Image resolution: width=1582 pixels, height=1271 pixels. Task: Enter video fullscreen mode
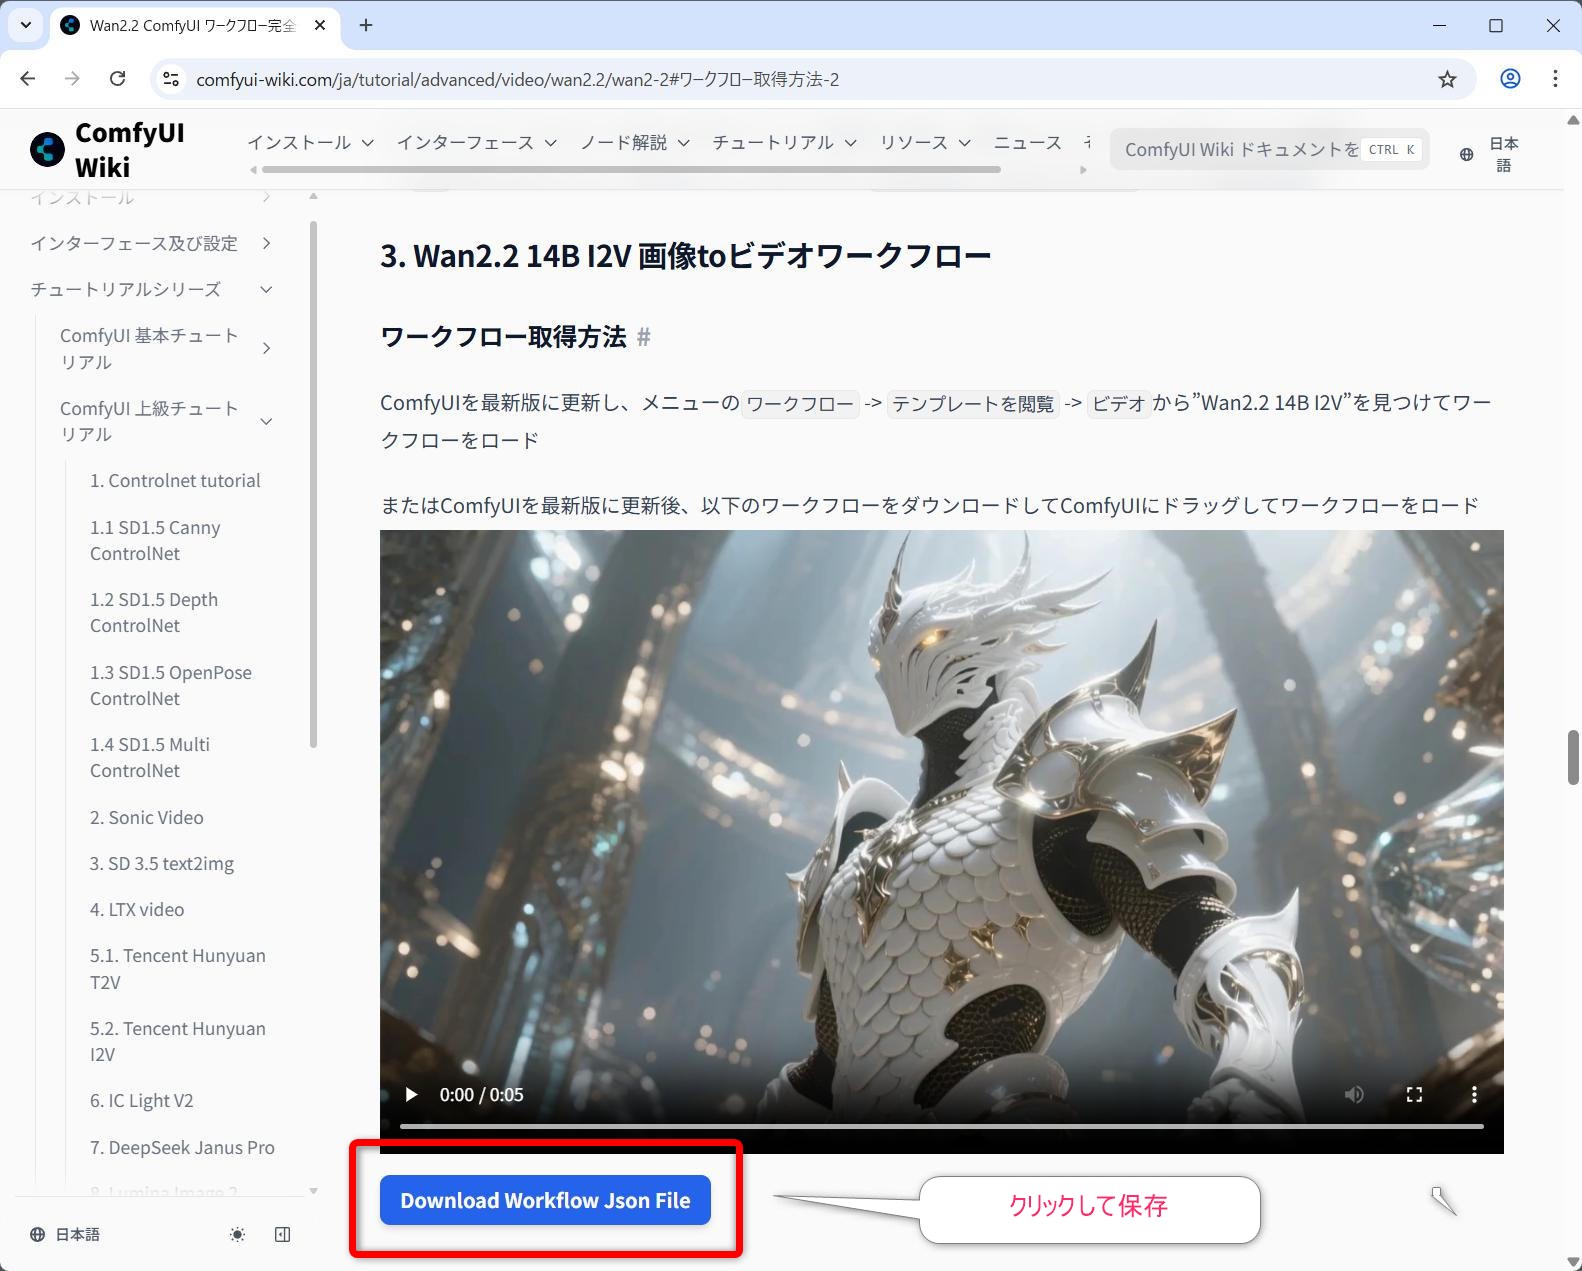(x=1414, y=1095)
